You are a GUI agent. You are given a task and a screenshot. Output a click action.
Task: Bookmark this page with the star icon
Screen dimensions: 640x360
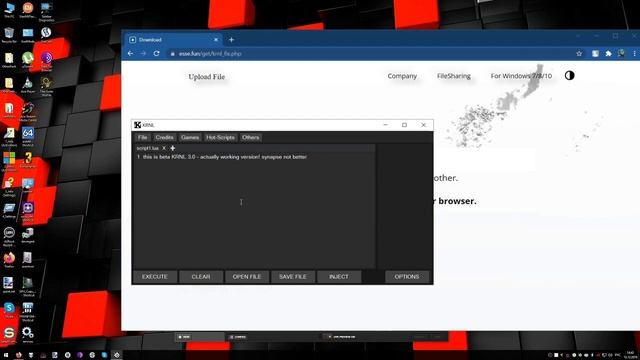pyautogui.click(x=579, y=53)
